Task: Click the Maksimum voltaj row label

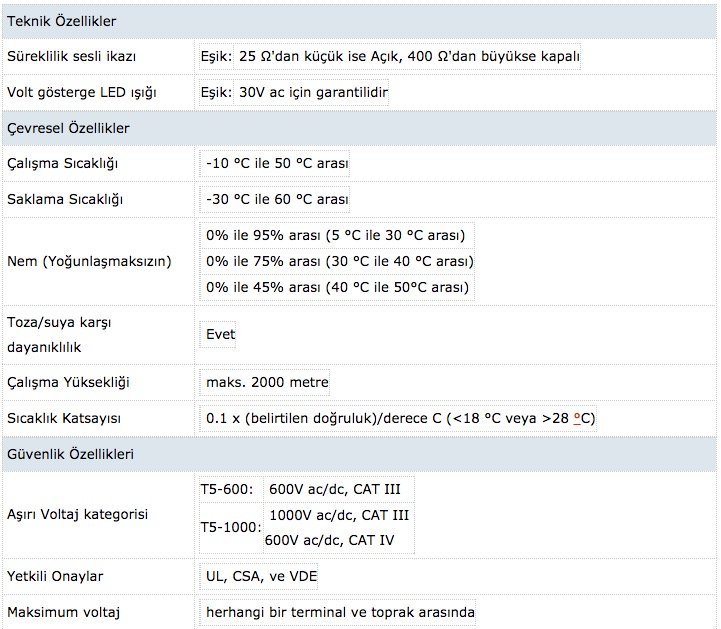Action: click(71, 611)
